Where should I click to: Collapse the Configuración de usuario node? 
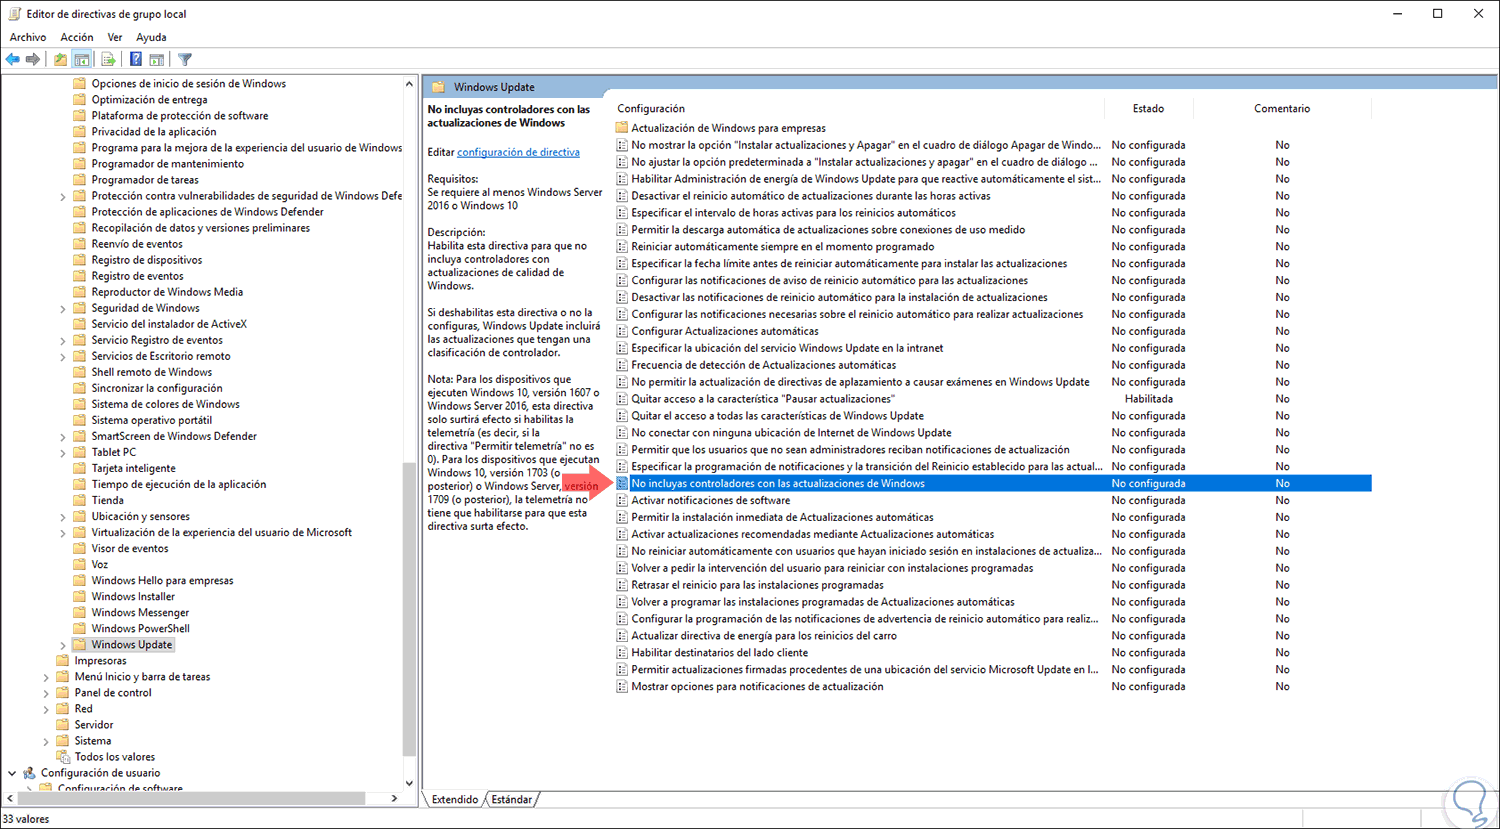point(12,773)
